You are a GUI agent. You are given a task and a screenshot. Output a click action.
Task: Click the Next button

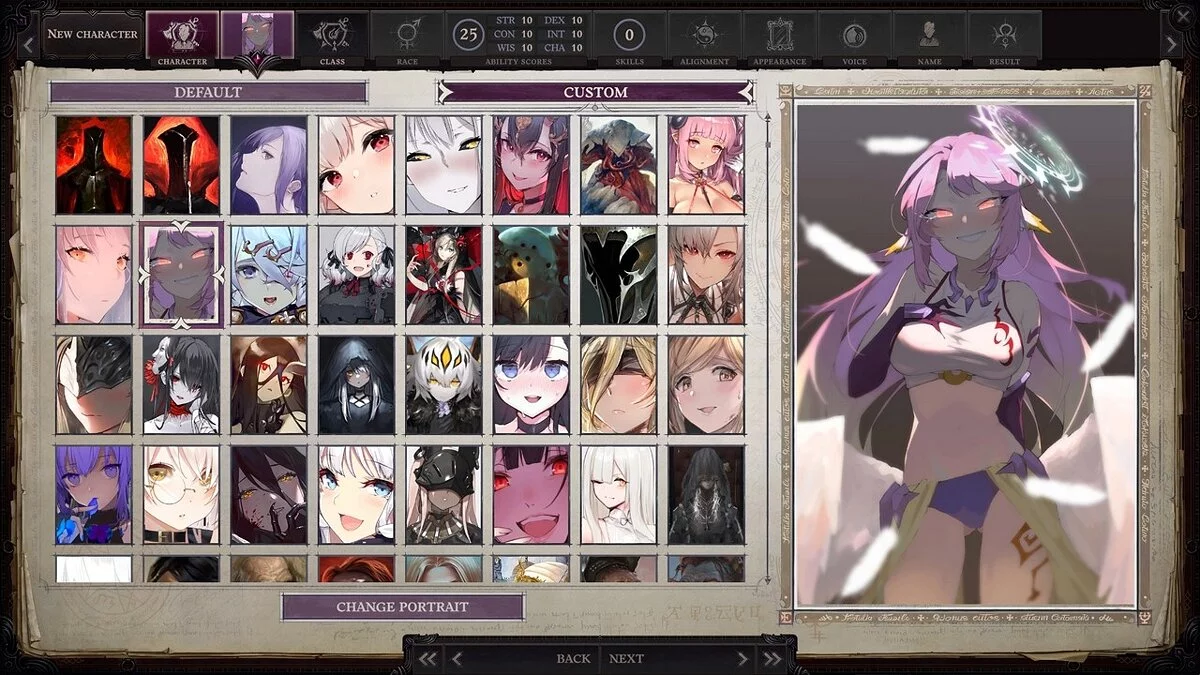626,658
